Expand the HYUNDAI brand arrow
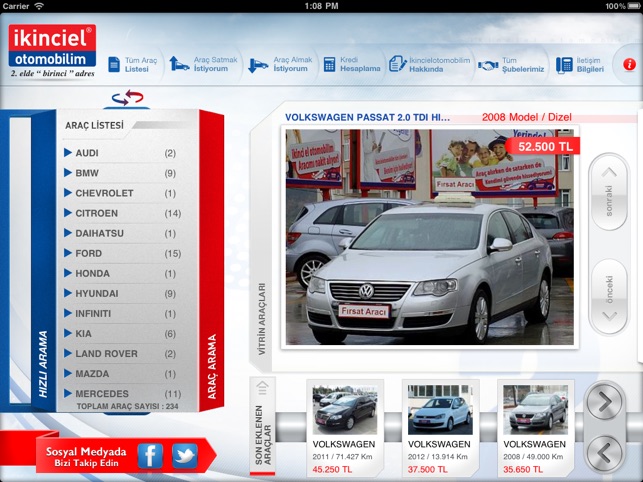This screenshot has width=643, height=482. pyautogui.click(x=68, y=293)
